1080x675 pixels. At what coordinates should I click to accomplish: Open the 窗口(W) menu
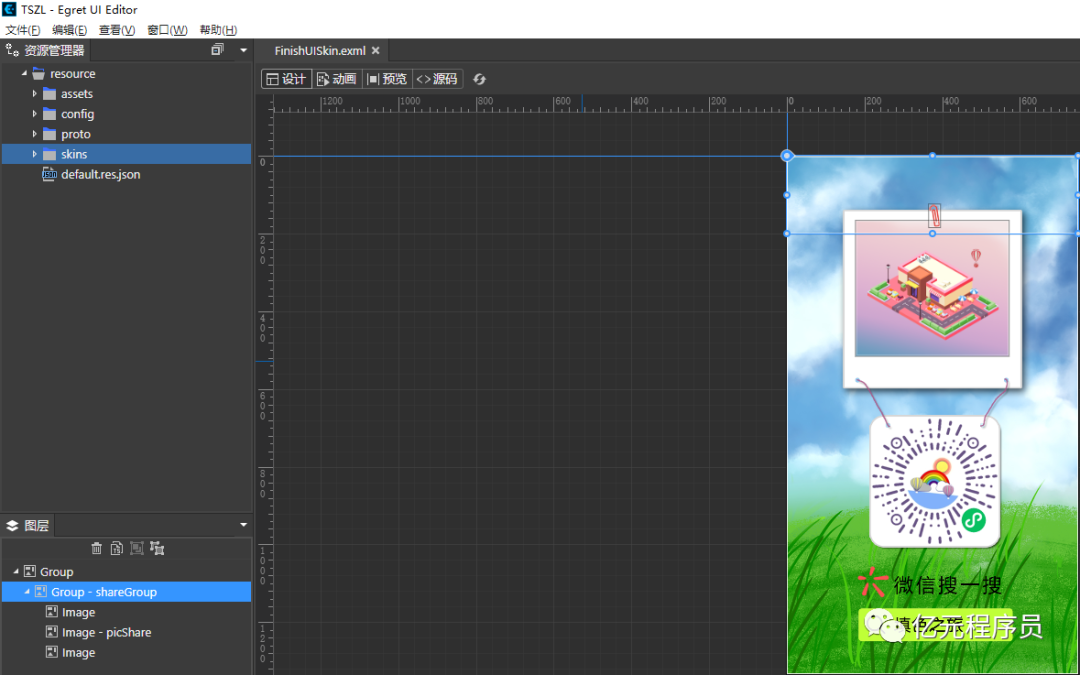(167, 30)
